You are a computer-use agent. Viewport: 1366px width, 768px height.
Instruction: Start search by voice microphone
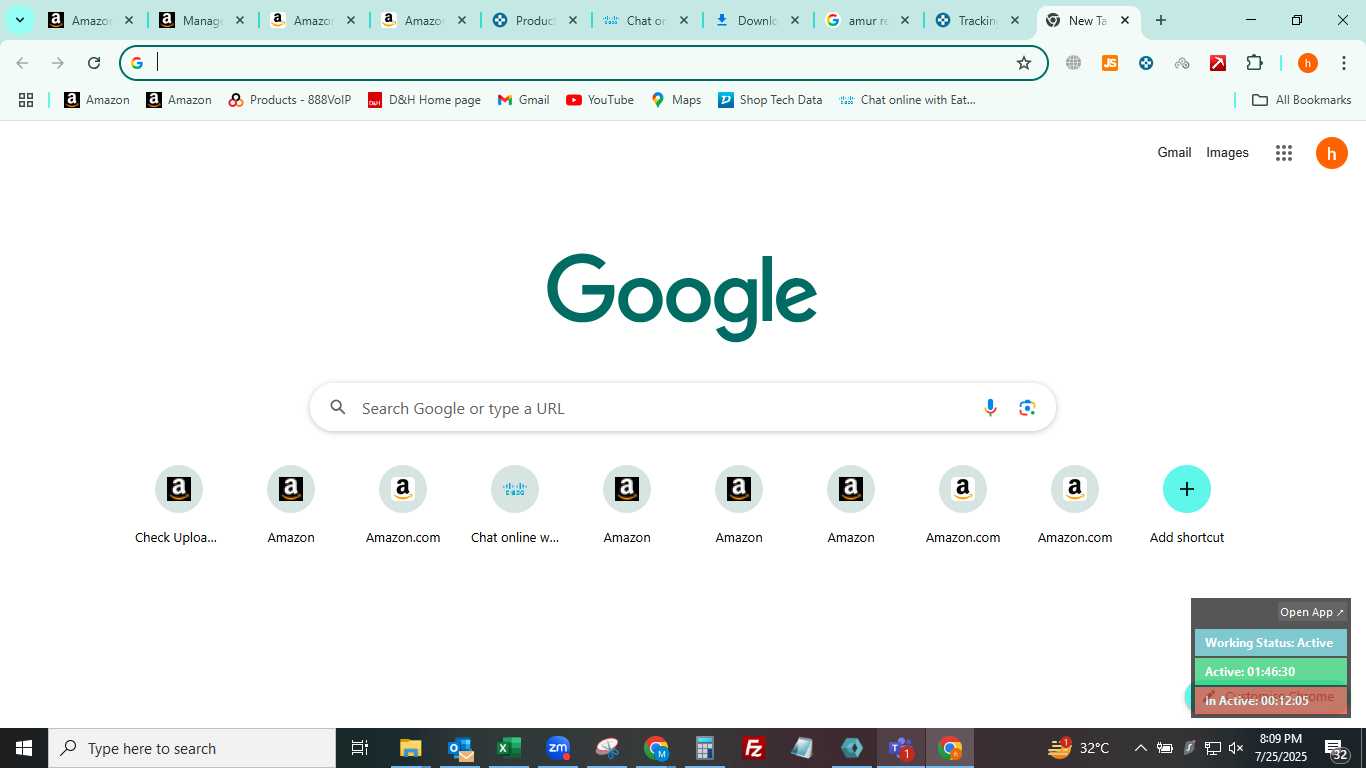click(990, 408)
